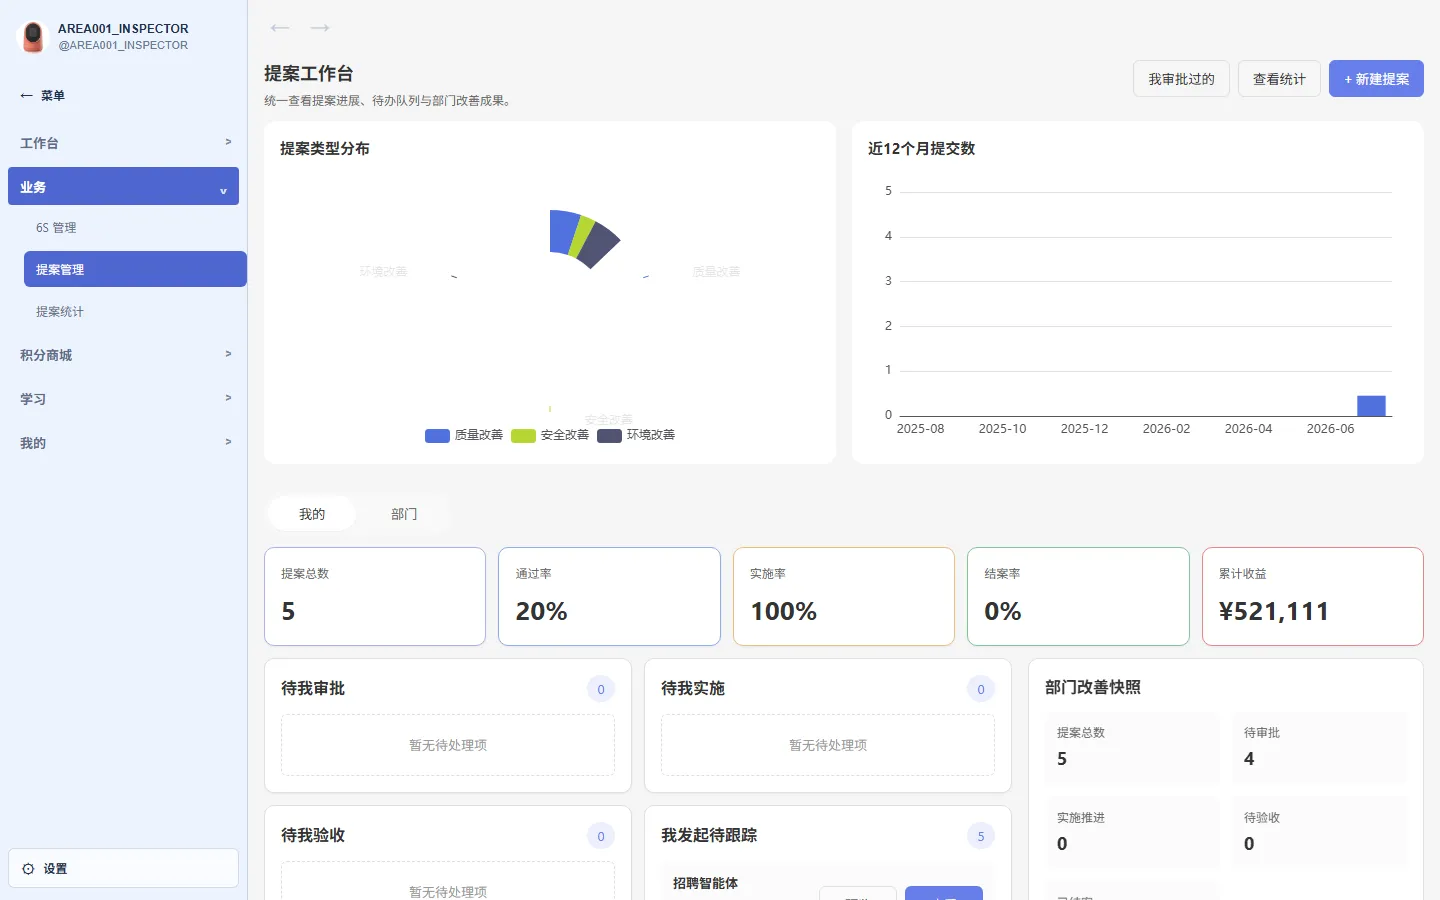Image resolution: width=1440 pixels, height=900 pixels.
Task: Open the 6S 管理 menu item
Action: 135,228
